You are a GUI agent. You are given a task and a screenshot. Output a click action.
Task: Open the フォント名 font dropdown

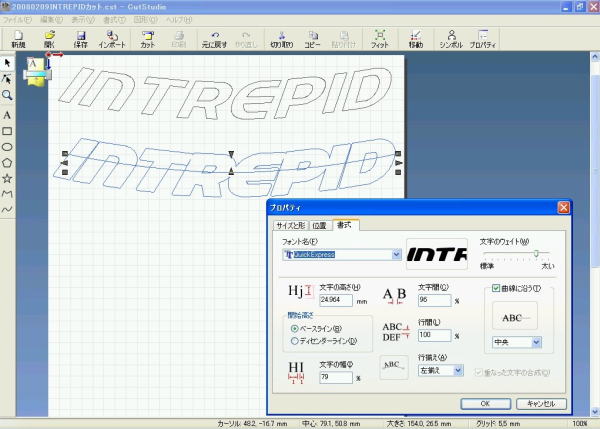[396, 254]
